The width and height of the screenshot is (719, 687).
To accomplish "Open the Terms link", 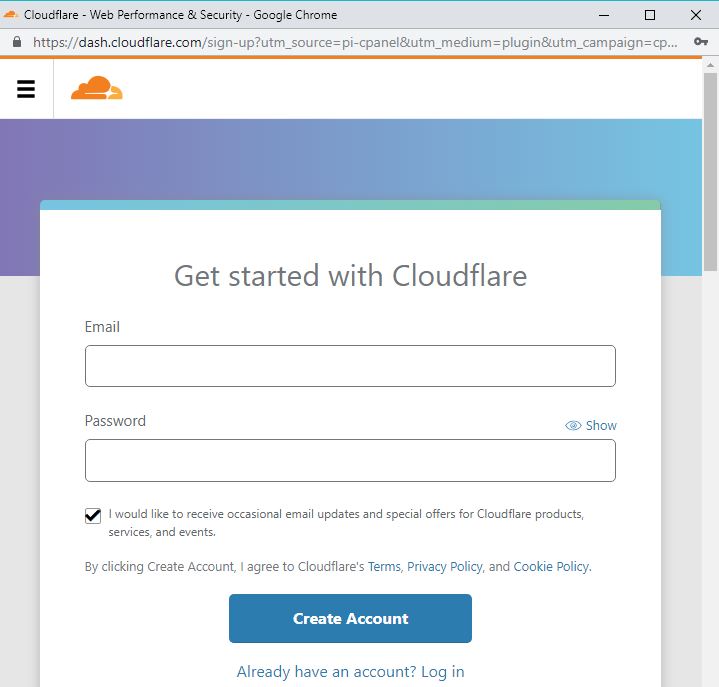I will (x=384, y=567).
